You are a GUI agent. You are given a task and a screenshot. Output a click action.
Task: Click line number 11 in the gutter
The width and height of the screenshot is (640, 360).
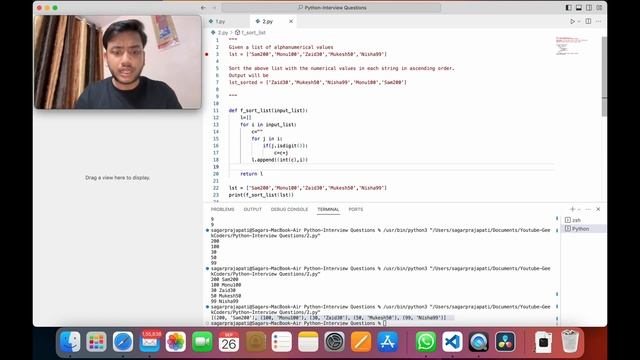point(216,111)
